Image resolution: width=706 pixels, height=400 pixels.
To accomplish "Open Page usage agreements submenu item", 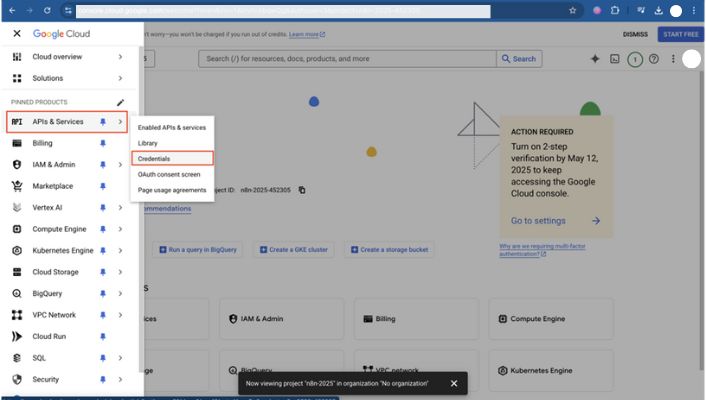I will point(172,190).
